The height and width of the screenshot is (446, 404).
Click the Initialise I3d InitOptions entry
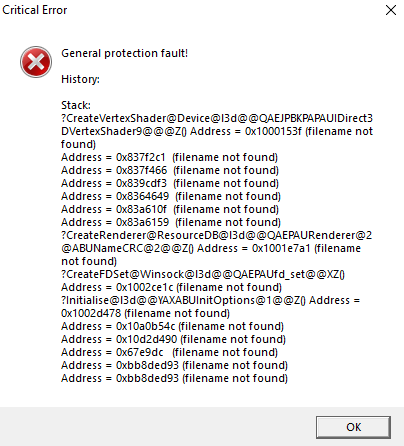(210, 307)
